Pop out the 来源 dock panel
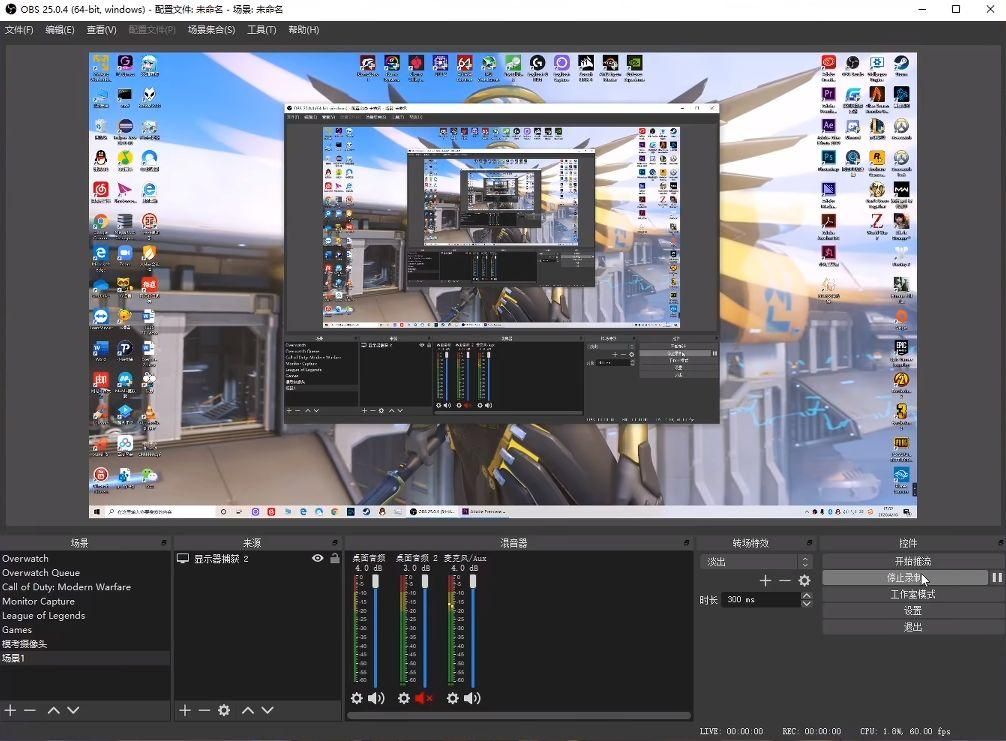Image resolution: width=1006 pixels, height=741 pixels. pos(335,543)
